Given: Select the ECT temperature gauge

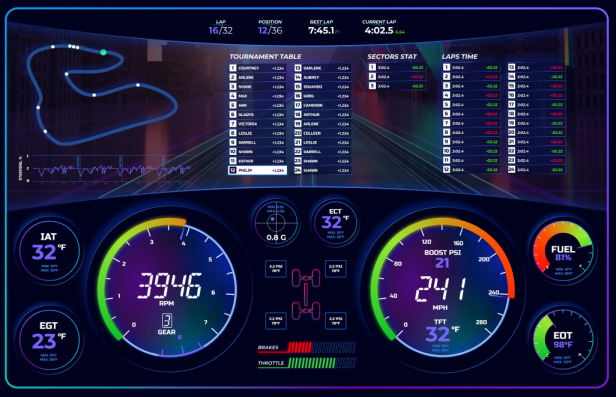Looking at the screenshot, I should (335, 223).
